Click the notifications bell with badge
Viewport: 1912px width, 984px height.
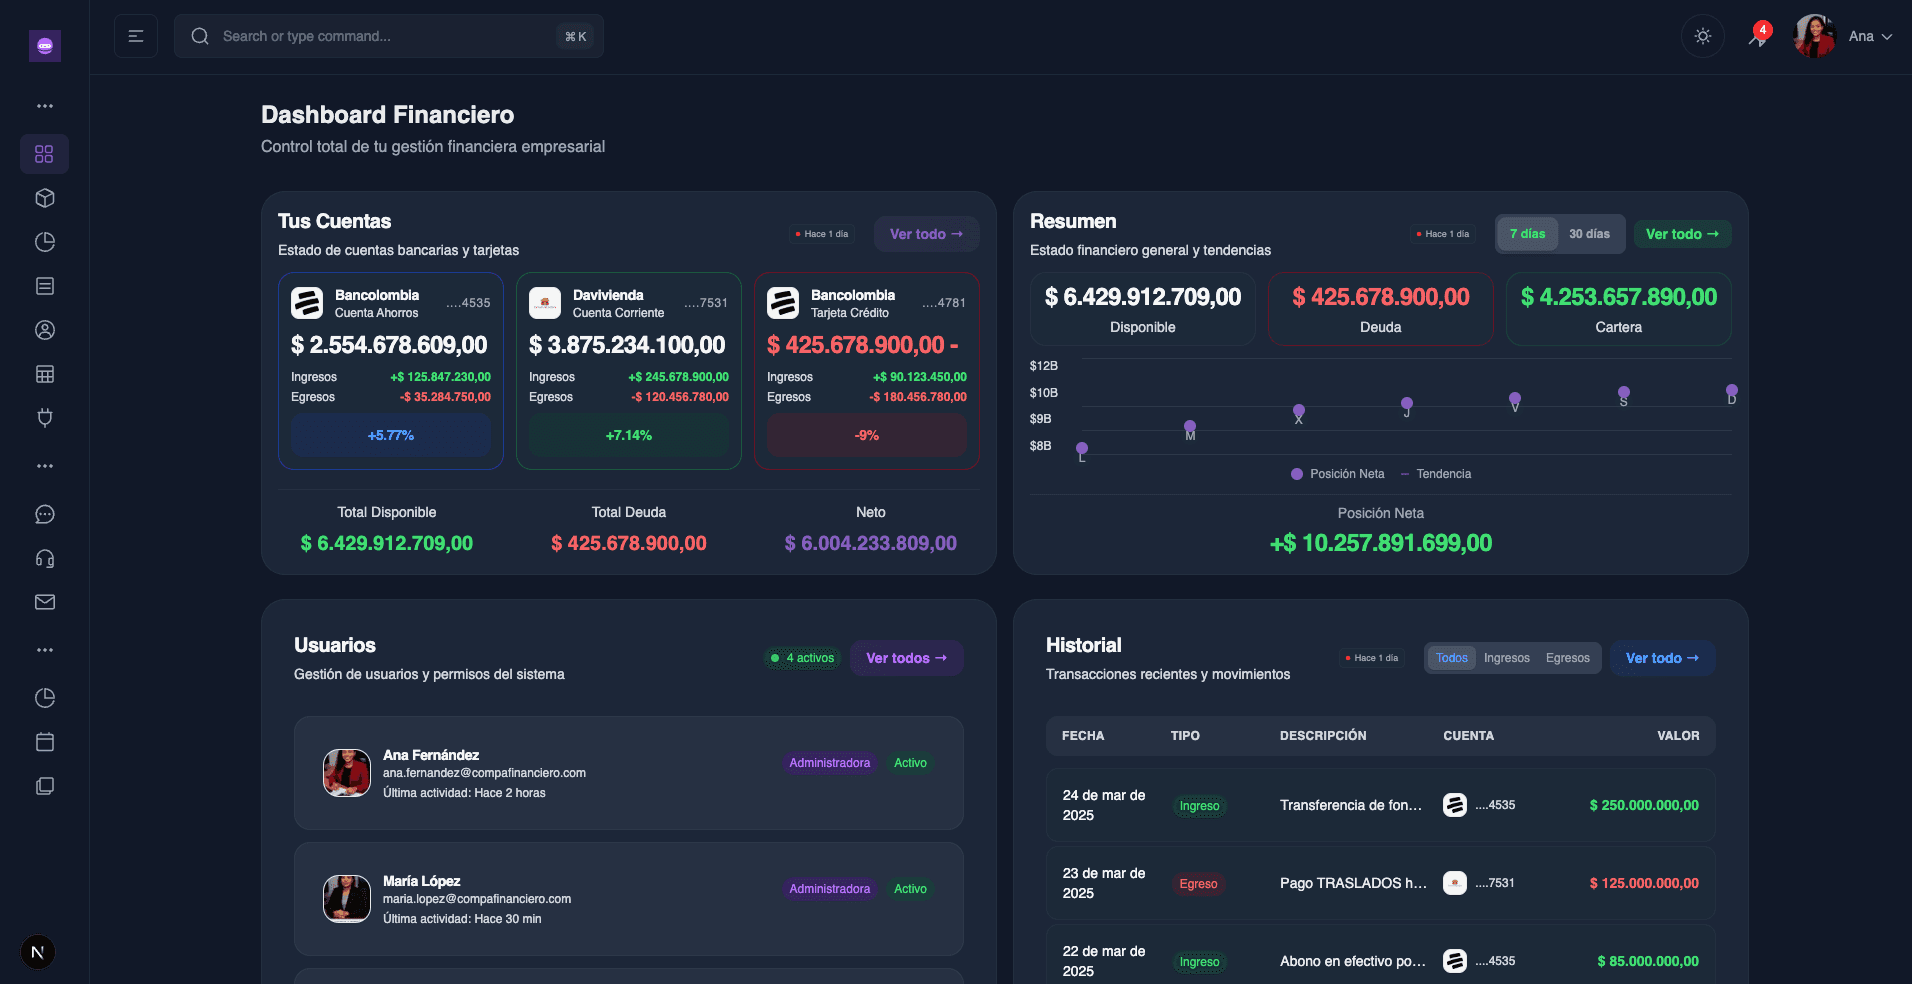pos(1758,36)
